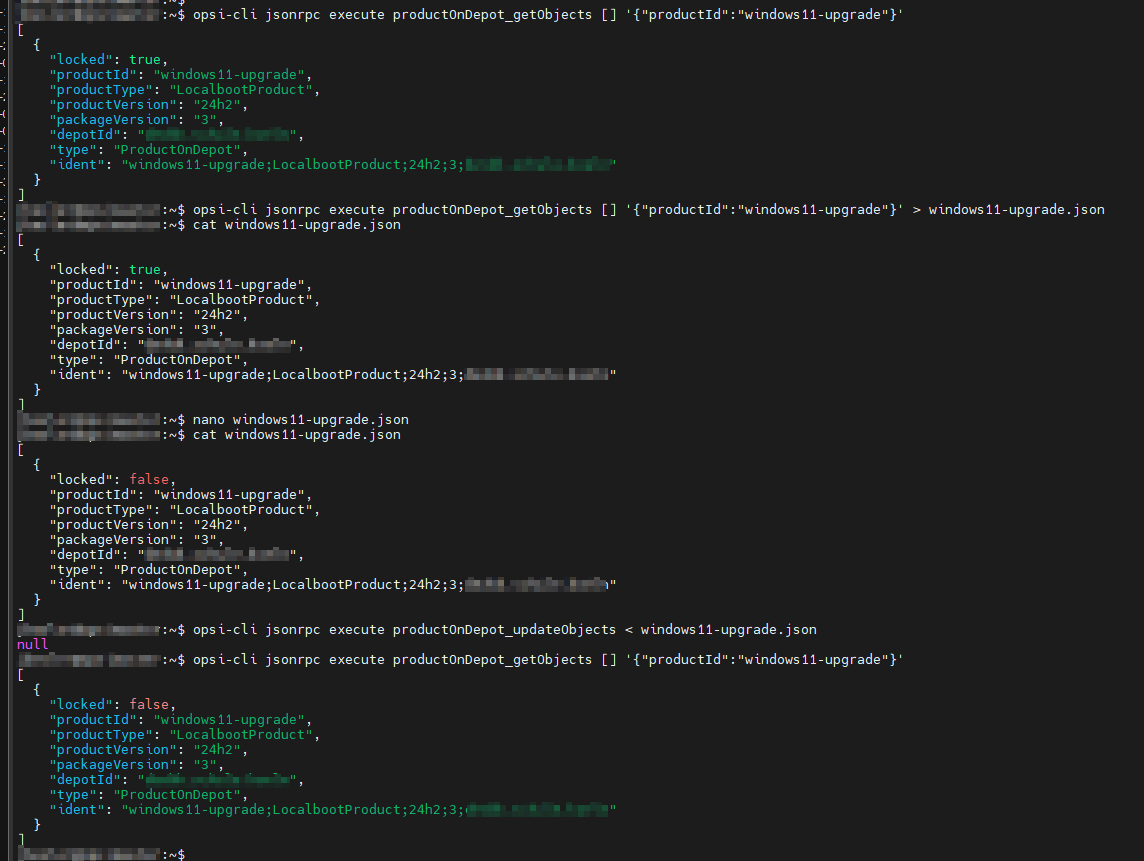The height and width of the screenshot is (861, 1144).
Task: Click the "ProductOnDepot" type value in bottom block
Action: (x=178, y=795)
